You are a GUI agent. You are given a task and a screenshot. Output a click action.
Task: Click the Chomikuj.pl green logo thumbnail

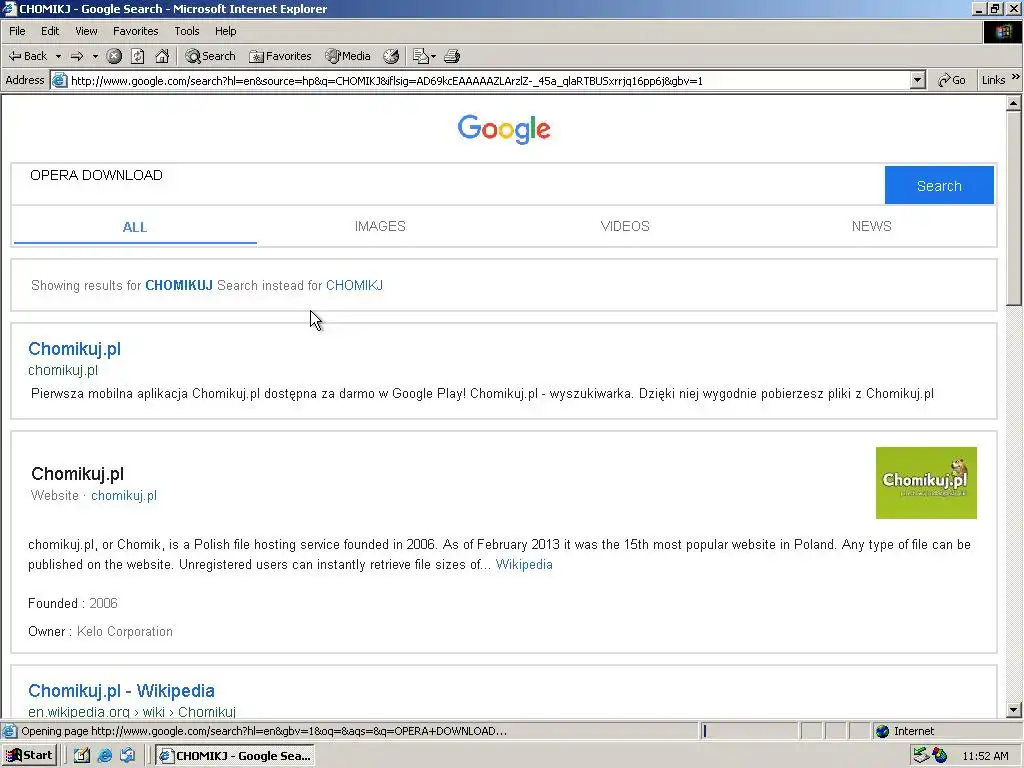click(x=926, y=483)
